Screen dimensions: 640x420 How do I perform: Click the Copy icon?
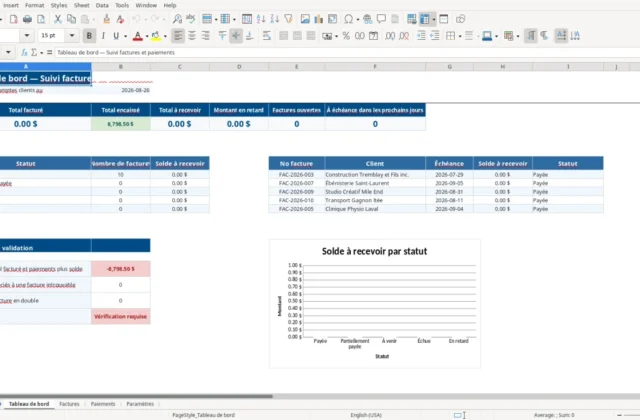click(71, 19)
